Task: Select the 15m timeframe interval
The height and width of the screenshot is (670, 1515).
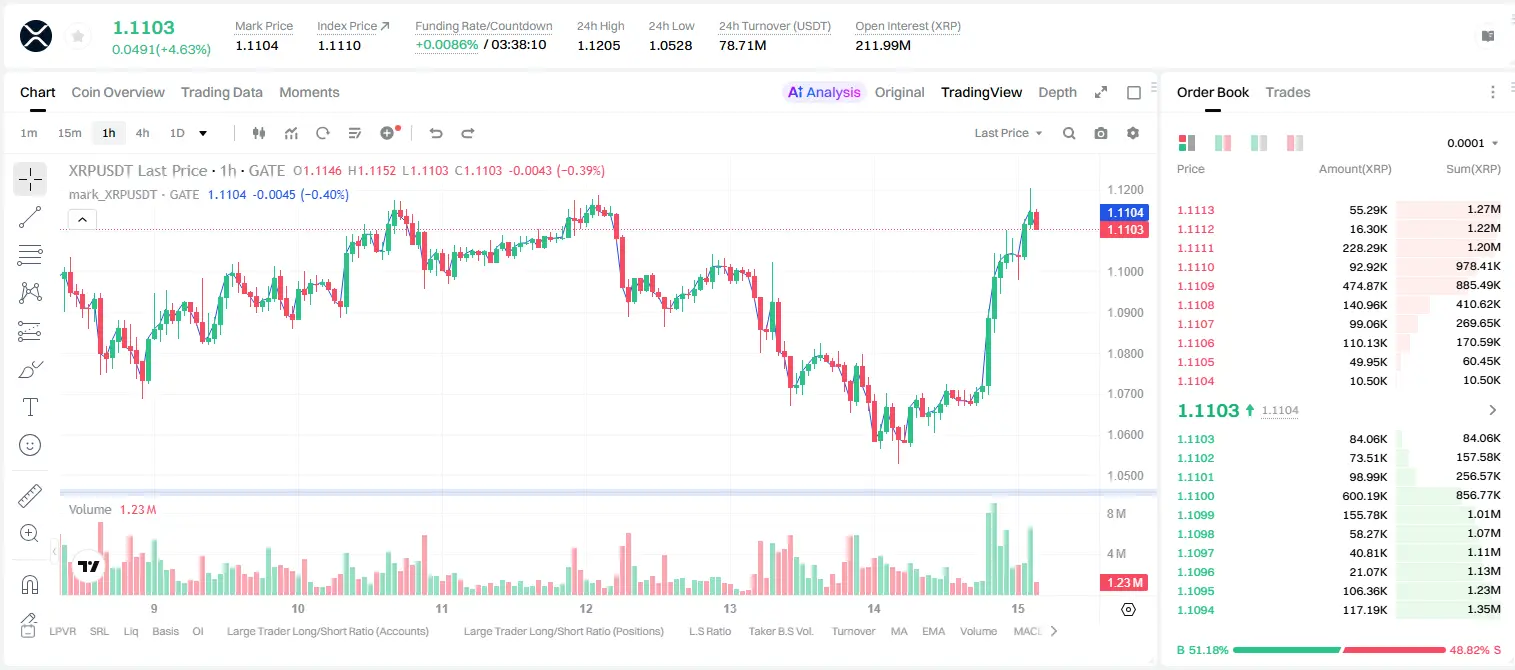Action: [x=69, y=133]
